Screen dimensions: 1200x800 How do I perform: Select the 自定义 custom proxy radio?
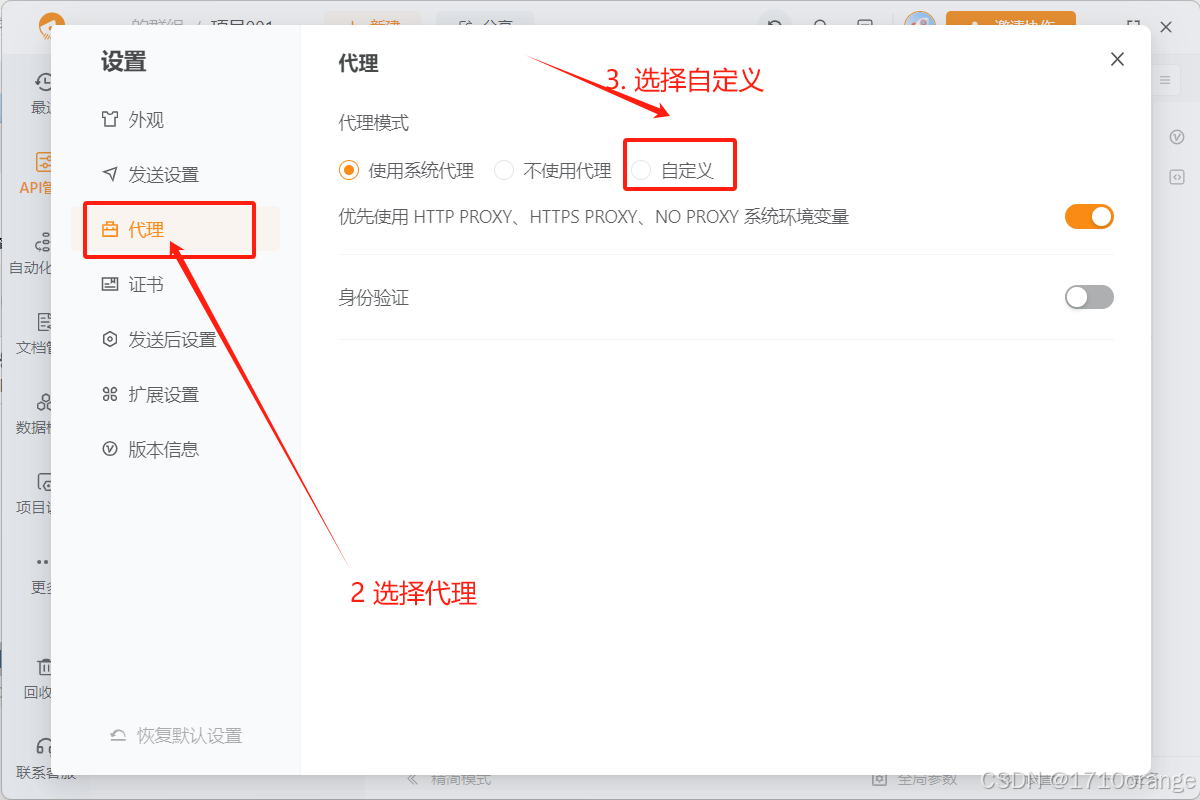click(673, 171)
